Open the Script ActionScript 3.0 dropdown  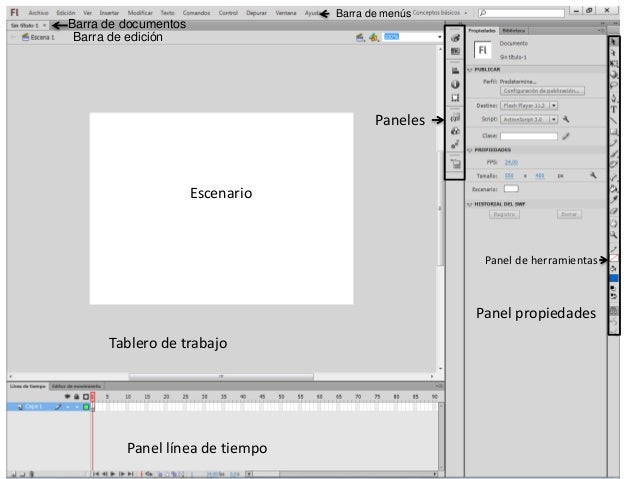(x=554, y=118)
